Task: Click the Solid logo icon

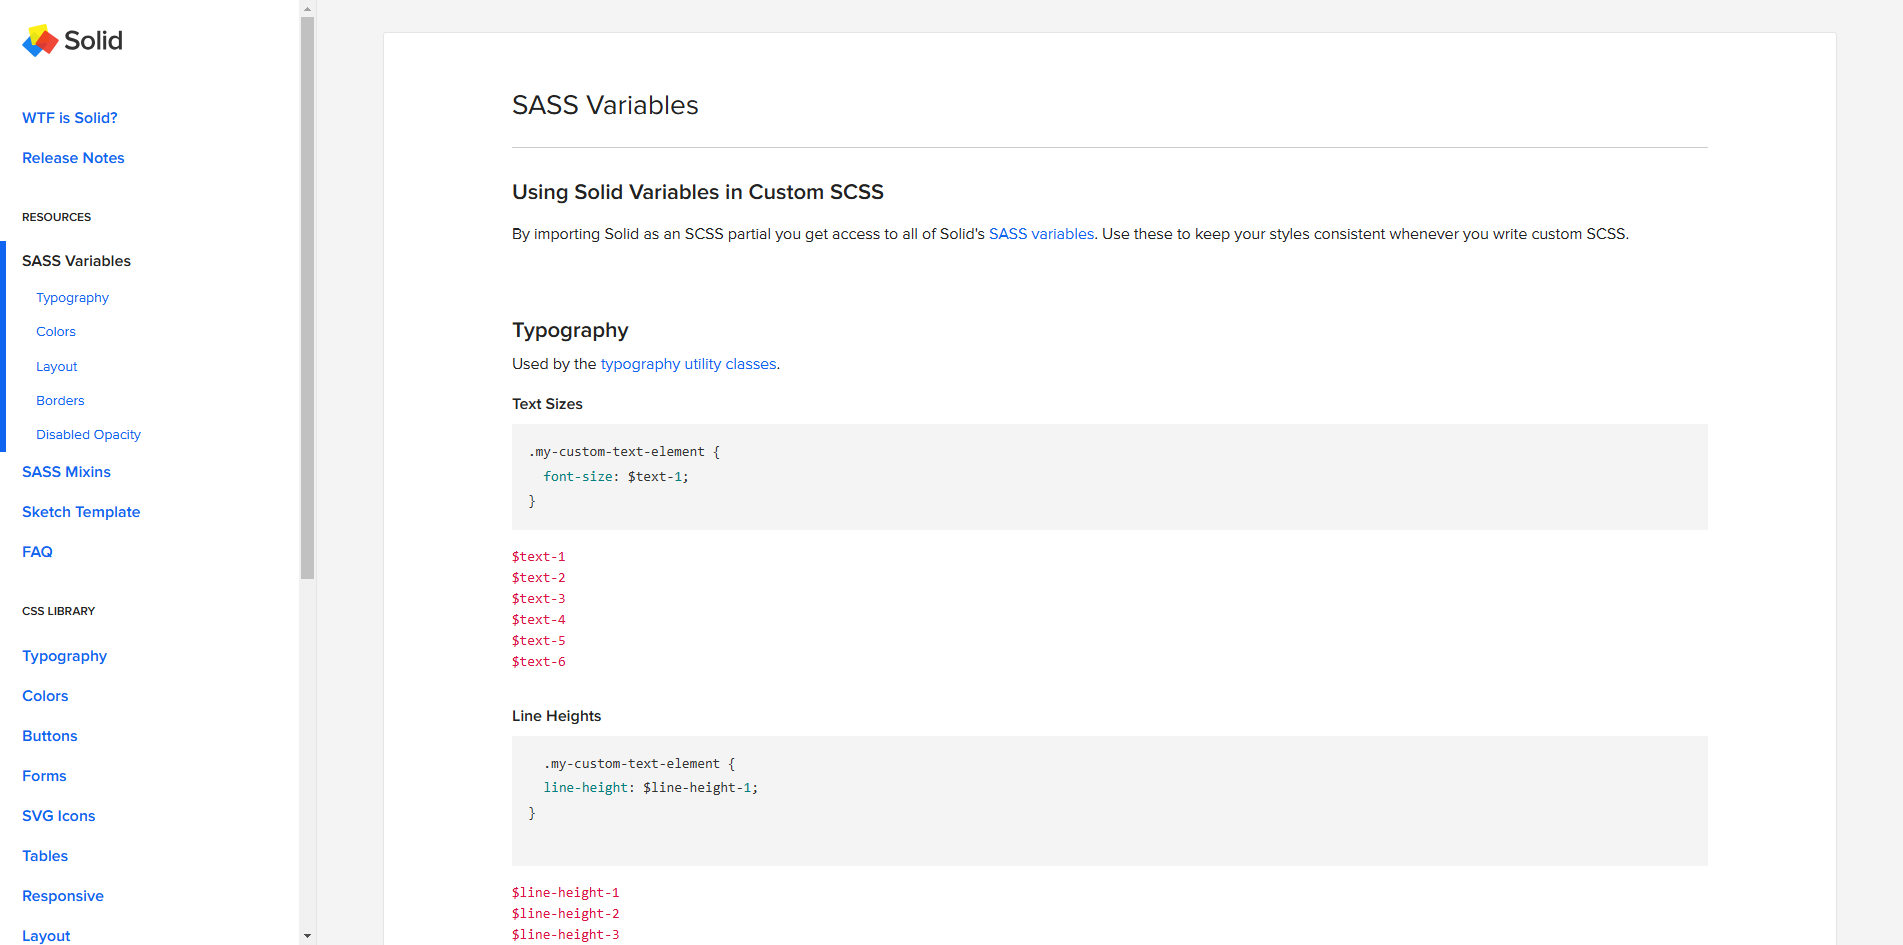Action: pos(40,41)
